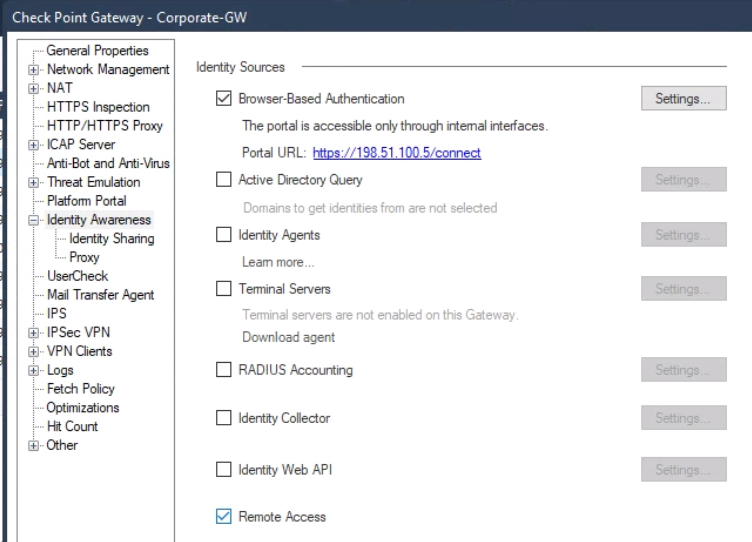
Task: Select VPN Clients in tree
Action: 80,351
